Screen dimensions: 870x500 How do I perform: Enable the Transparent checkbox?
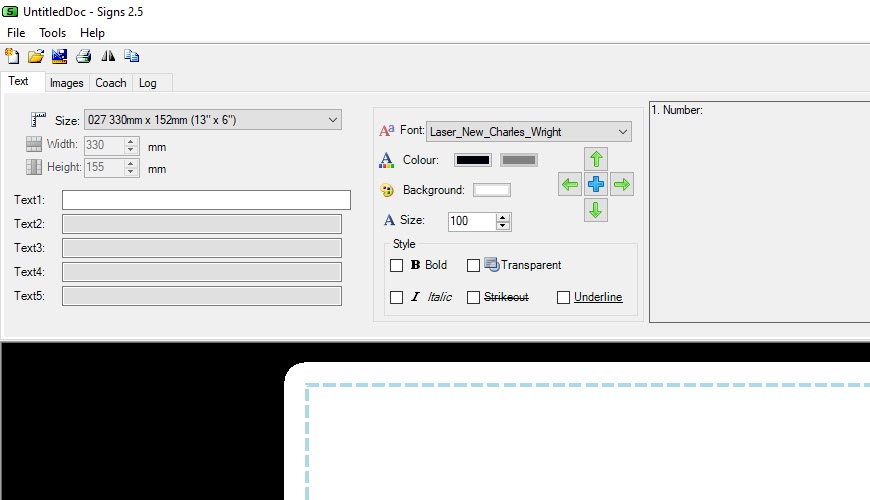point(473,265)
